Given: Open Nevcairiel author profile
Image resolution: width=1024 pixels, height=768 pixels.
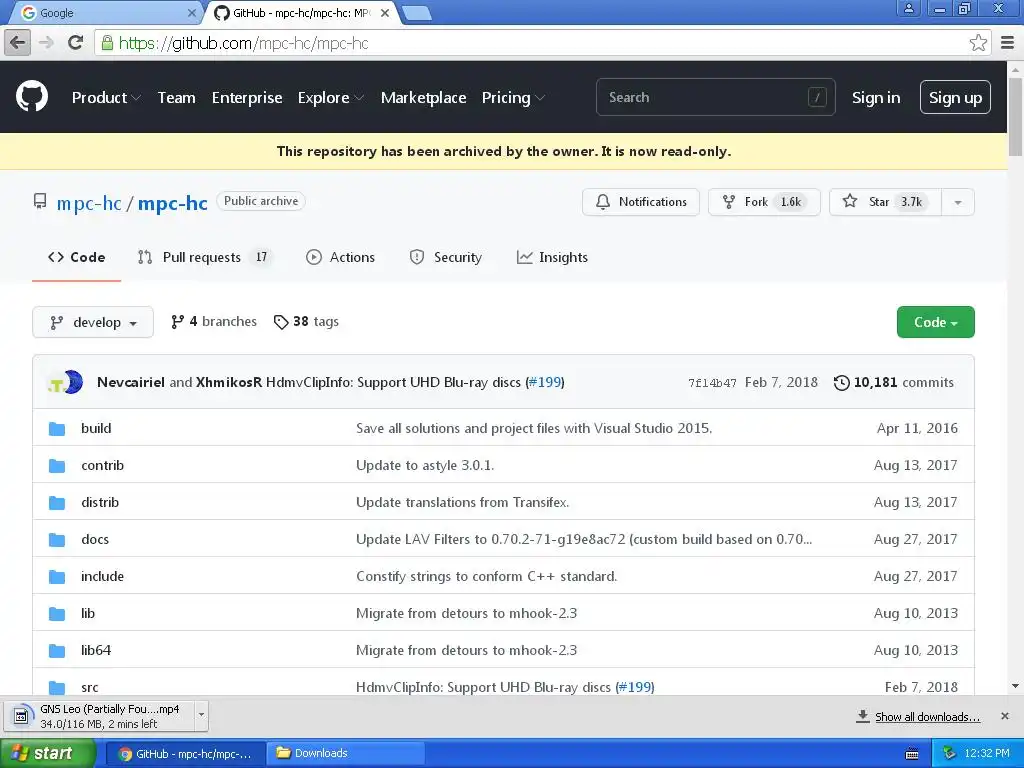Looking at the screenshot, I should (x=131, y=382).
